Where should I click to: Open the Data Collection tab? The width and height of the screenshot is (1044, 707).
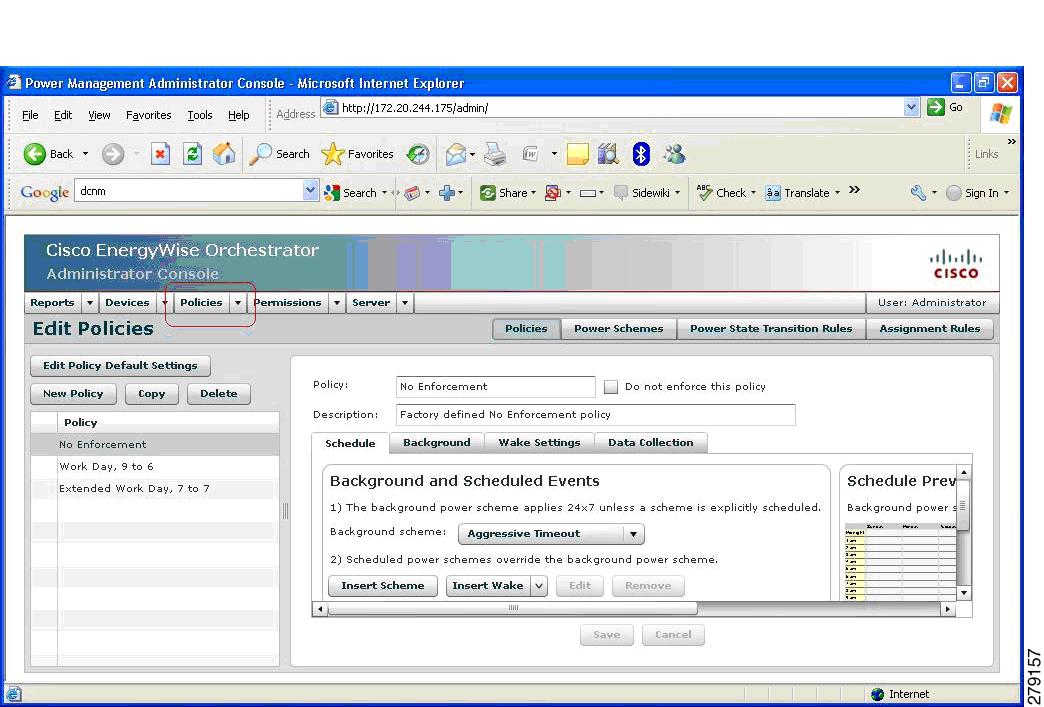[x=651, y=443]
